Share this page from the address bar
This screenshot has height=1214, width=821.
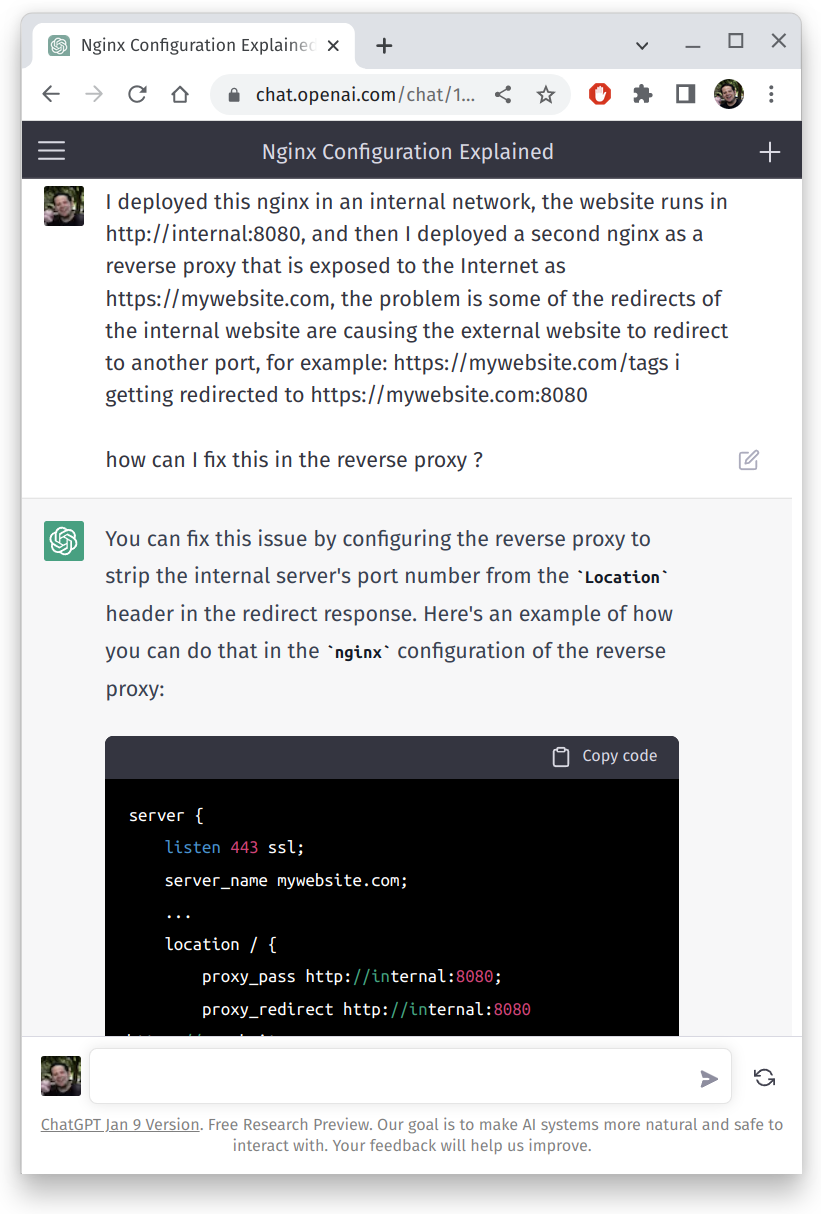(504, 95)
